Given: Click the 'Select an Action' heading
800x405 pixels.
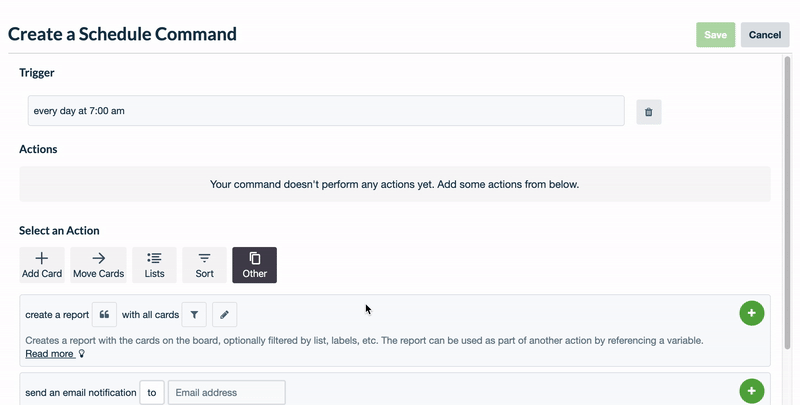Looking at the screenshot, I should point(59,231).
